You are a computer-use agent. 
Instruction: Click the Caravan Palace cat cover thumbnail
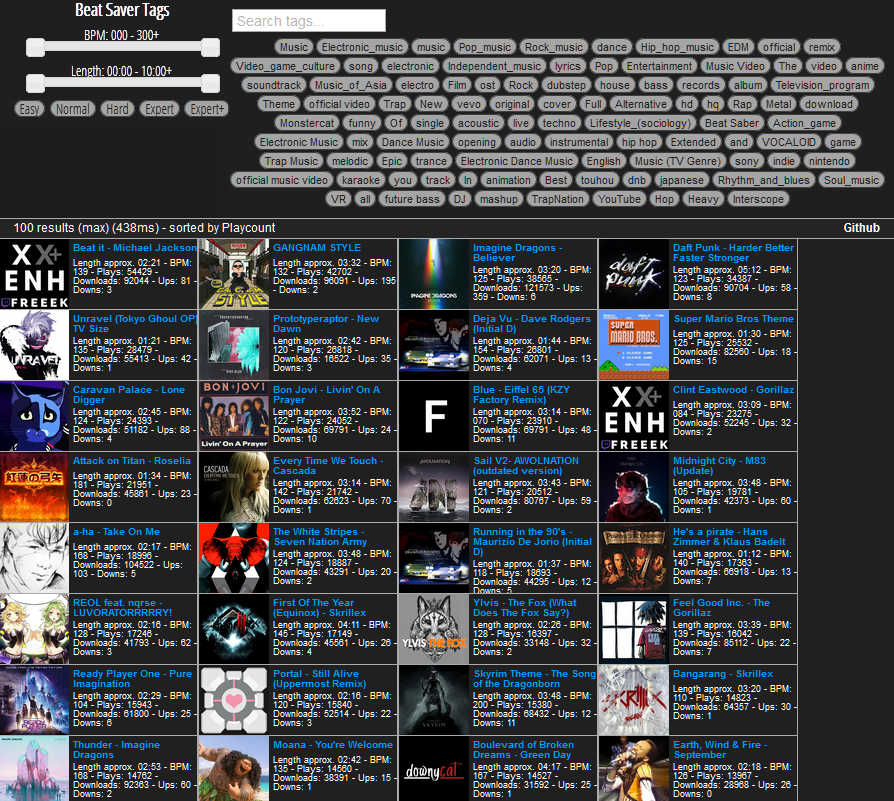point(34,416)
